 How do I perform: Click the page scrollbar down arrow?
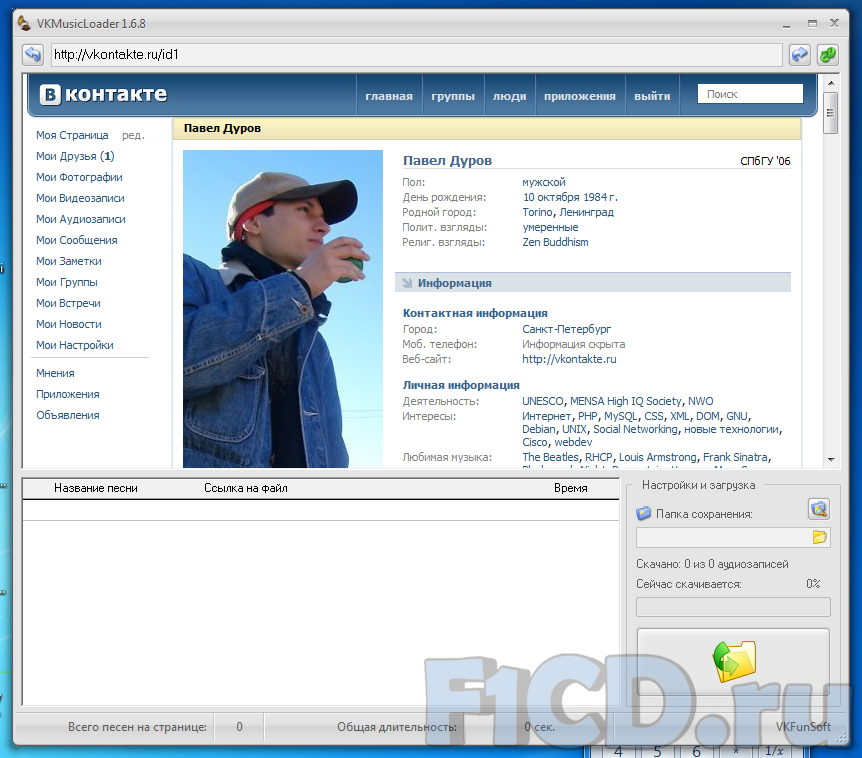click(x=831, y=460)
